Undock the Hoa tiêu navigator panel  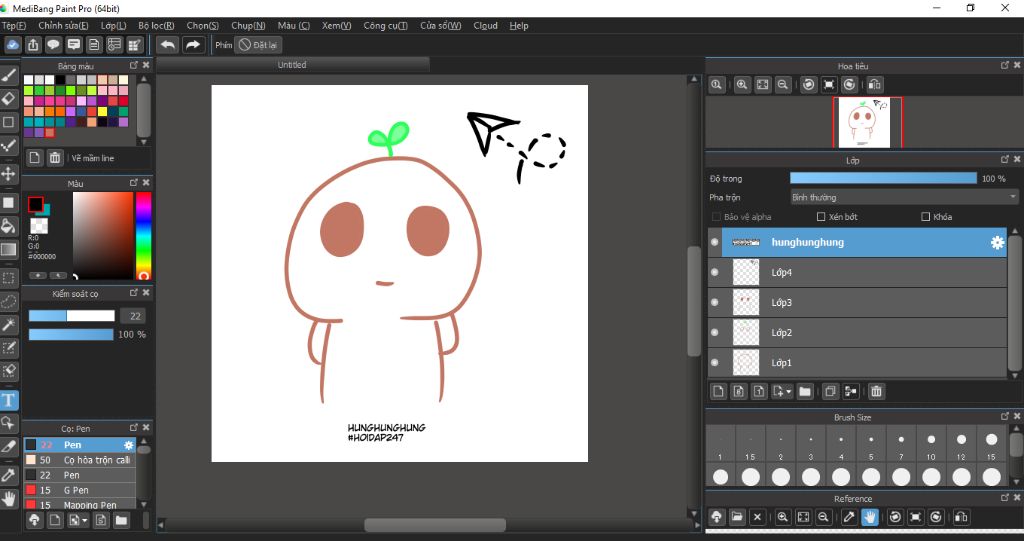[x=1004, y=65]
